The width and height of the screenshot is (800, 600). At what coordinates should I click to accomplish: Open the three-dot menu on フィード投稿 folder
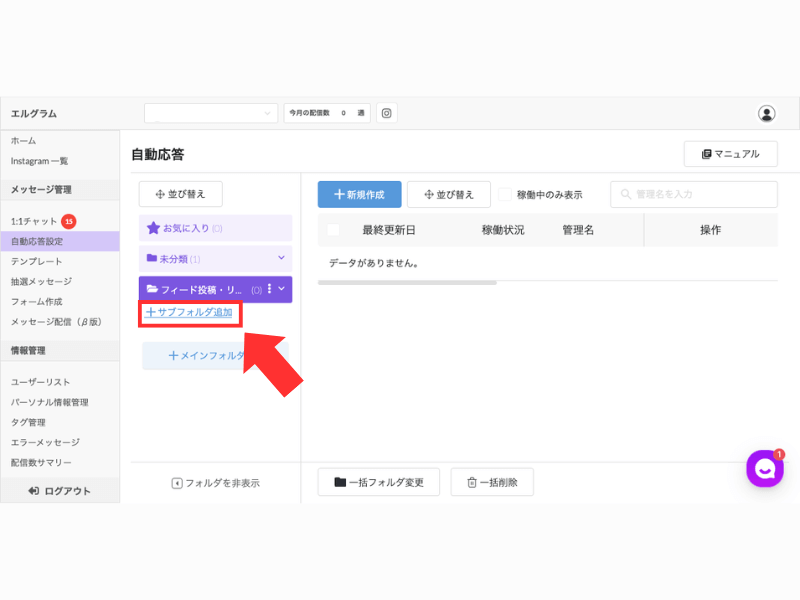269,289
